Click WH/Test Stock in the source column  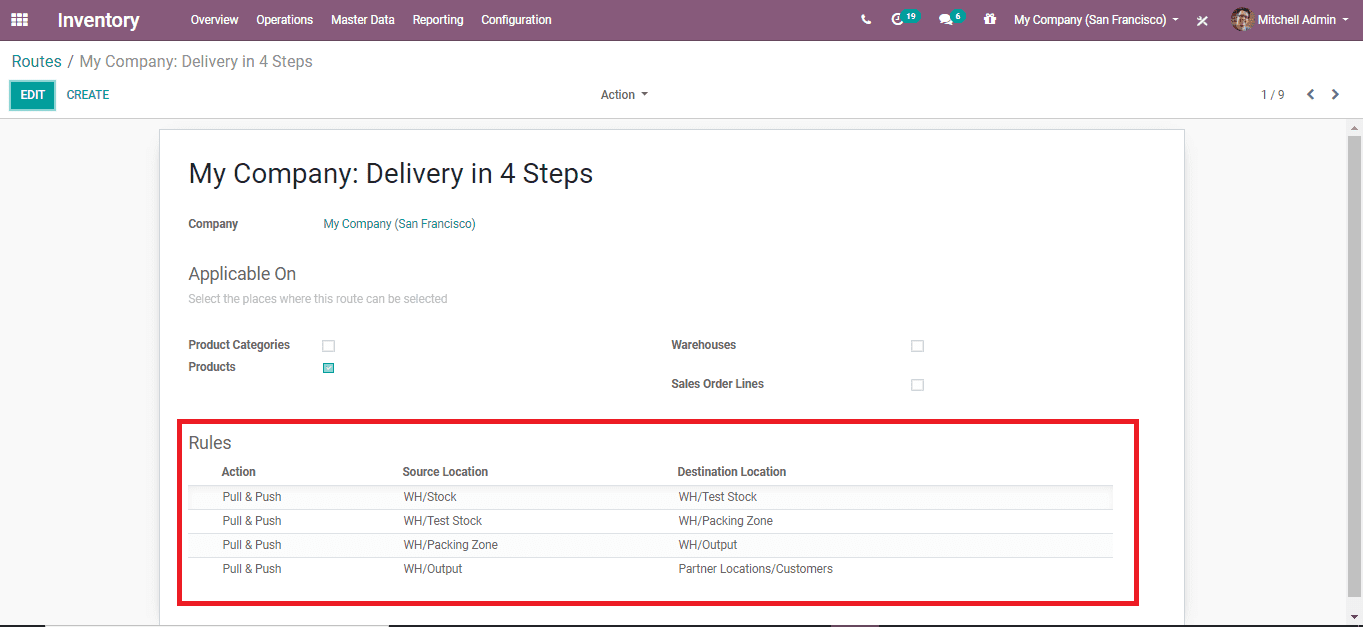[x=442, y=521]
